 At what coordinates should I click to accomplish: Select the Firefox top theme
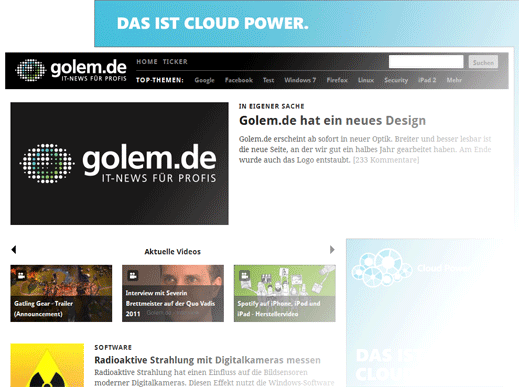point(337,80)
